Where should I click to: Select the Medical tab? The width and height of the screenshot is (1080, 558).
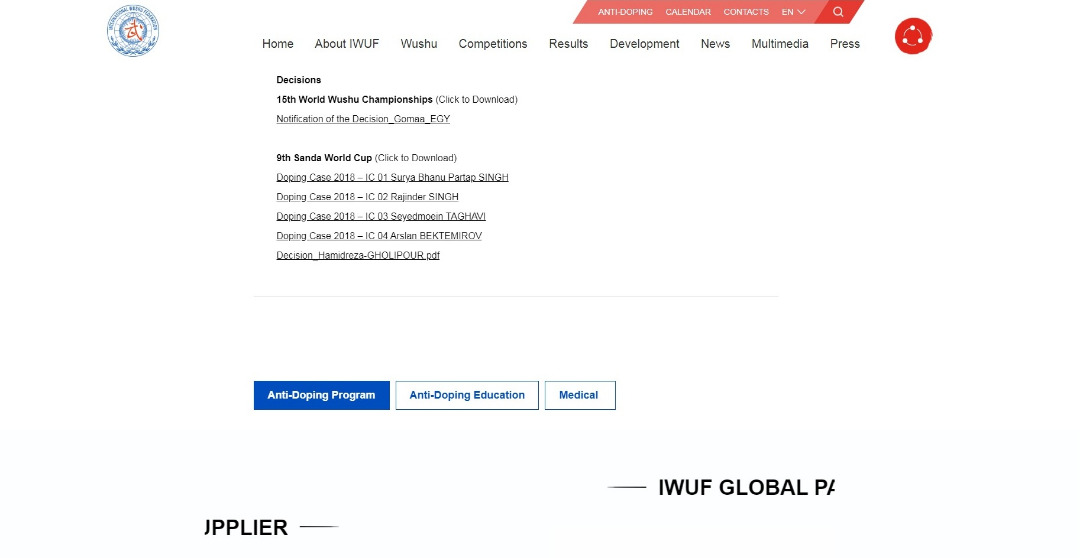point(580,395)
